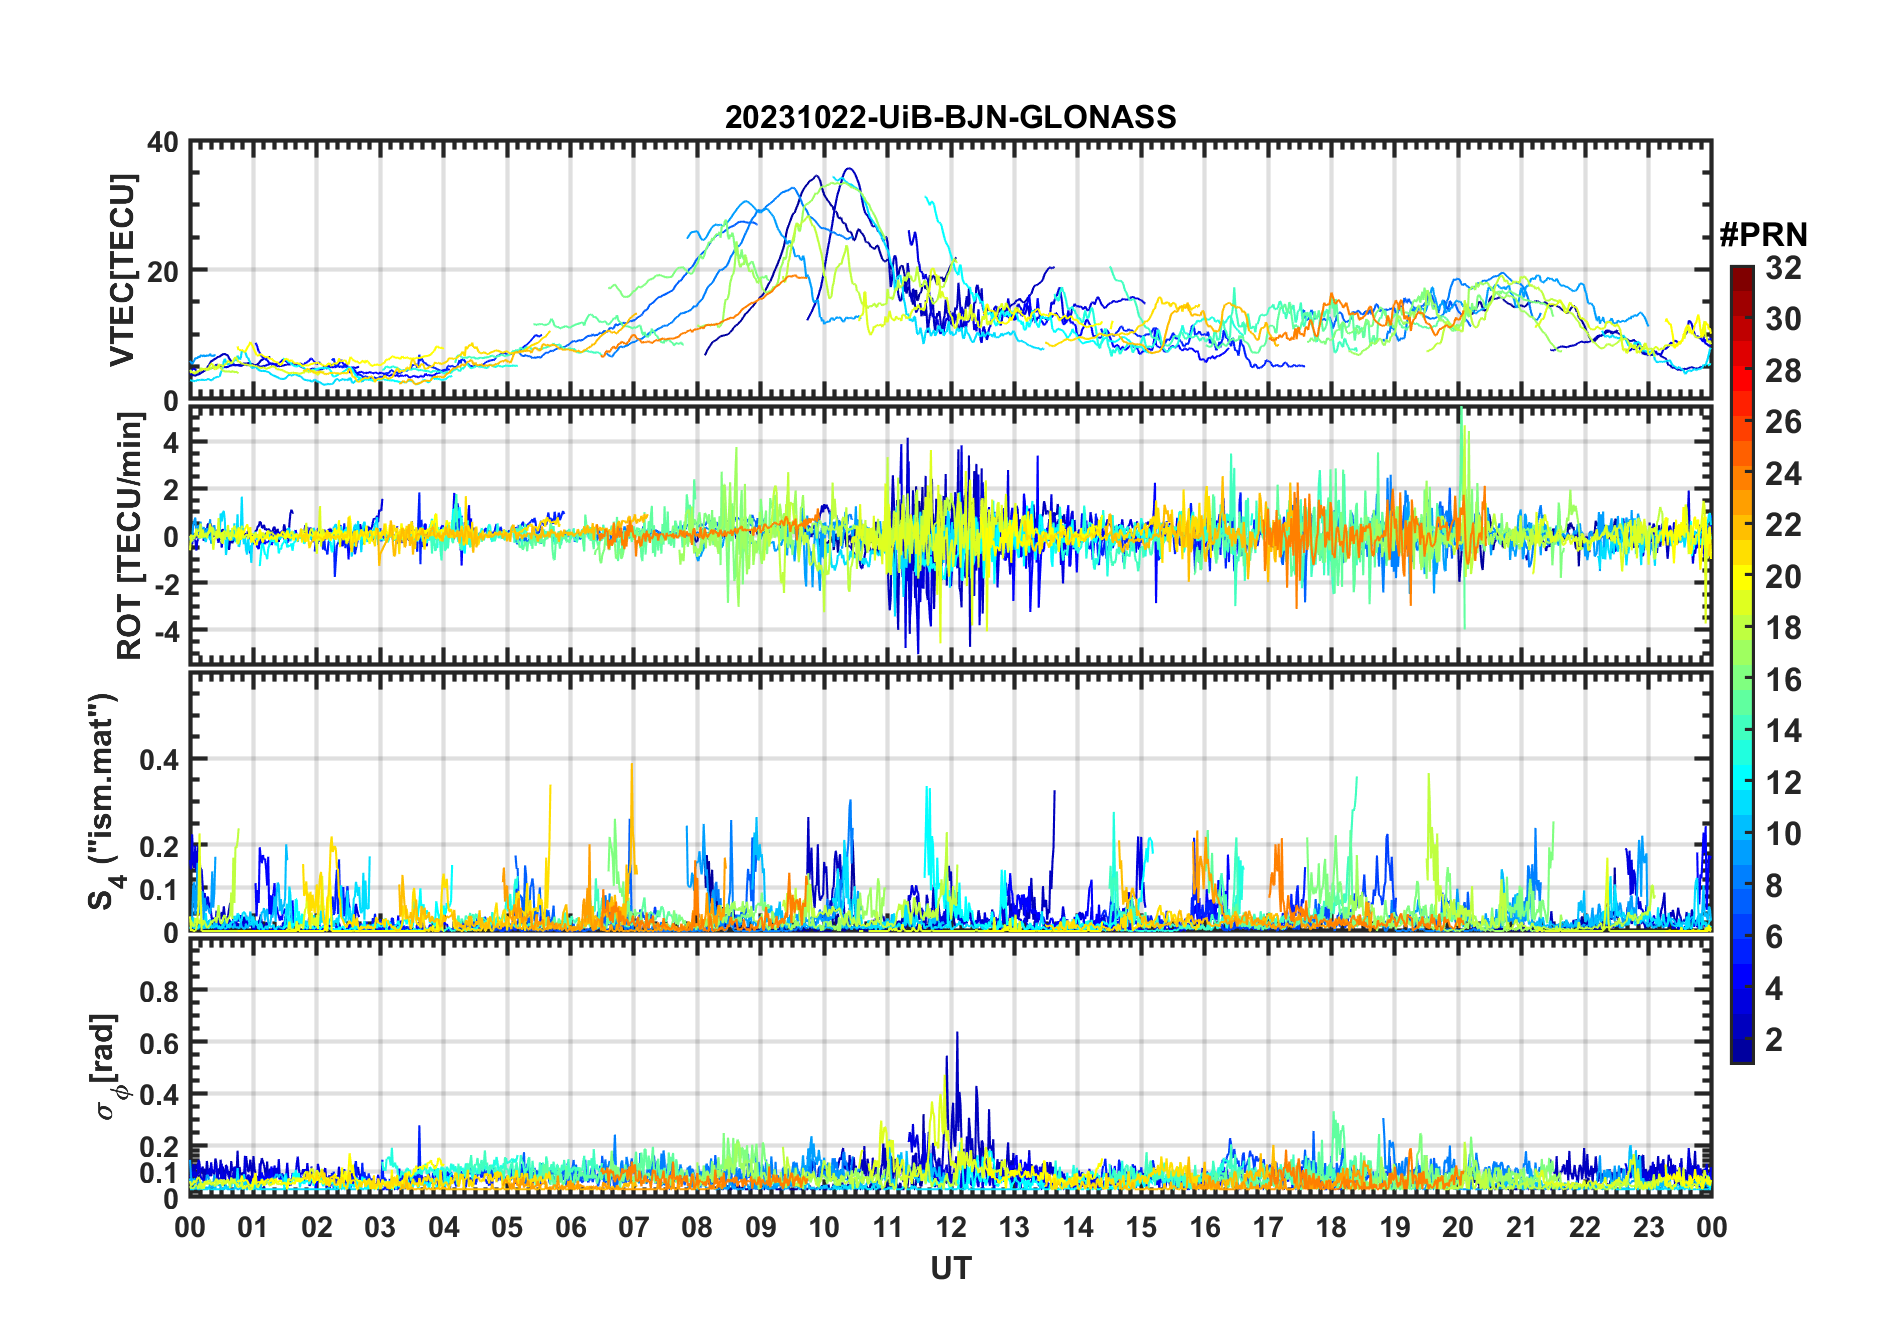The image size is (1902, 1330).
Task: Click tick 26 on the PRN colorbar
Action: [x=1783, y=422]
